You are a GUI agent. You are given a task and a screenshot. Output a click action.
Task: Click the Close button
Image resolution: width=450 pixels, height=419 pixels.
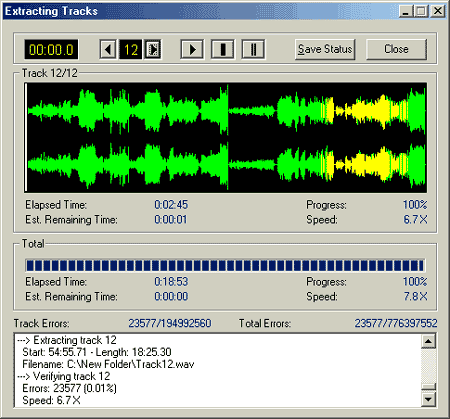[x=396, y=49]
